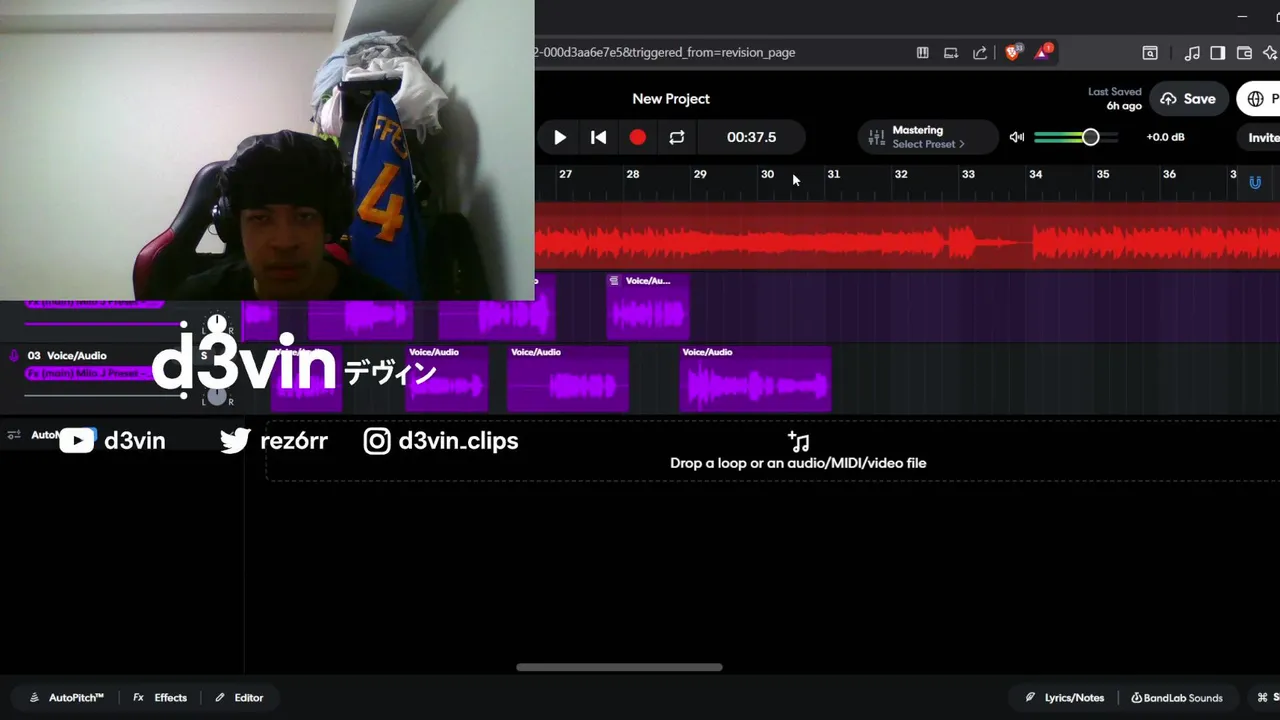Click the browser reader mode icon

pyautogui.click(x=923, y=53)
